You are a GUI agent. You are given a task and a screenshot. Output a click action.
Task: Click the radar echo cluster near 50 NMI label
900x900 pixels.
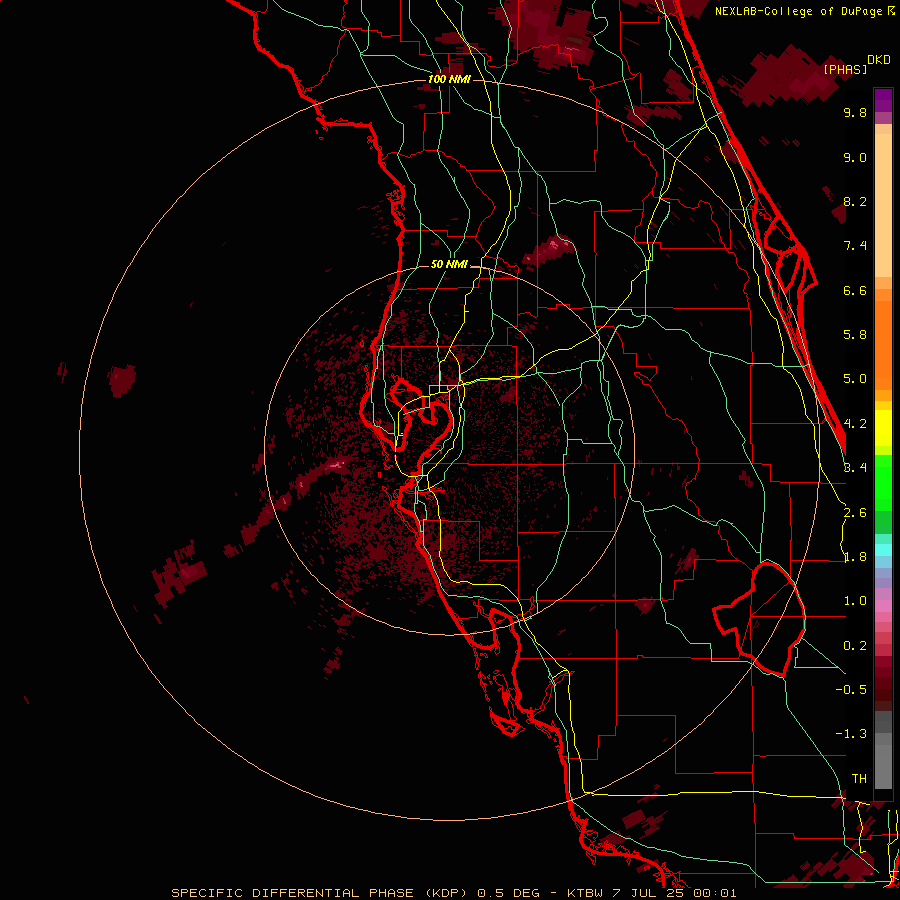pos(547,249)
